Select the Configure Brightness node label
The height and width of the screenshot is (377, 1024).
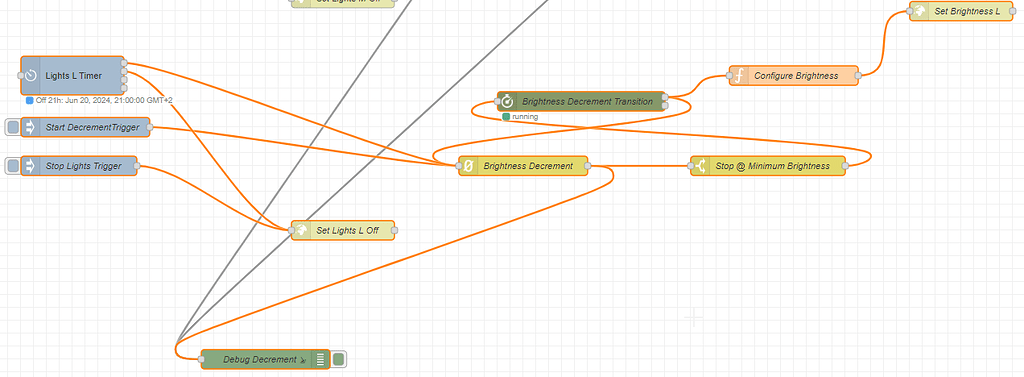[796, 76]
